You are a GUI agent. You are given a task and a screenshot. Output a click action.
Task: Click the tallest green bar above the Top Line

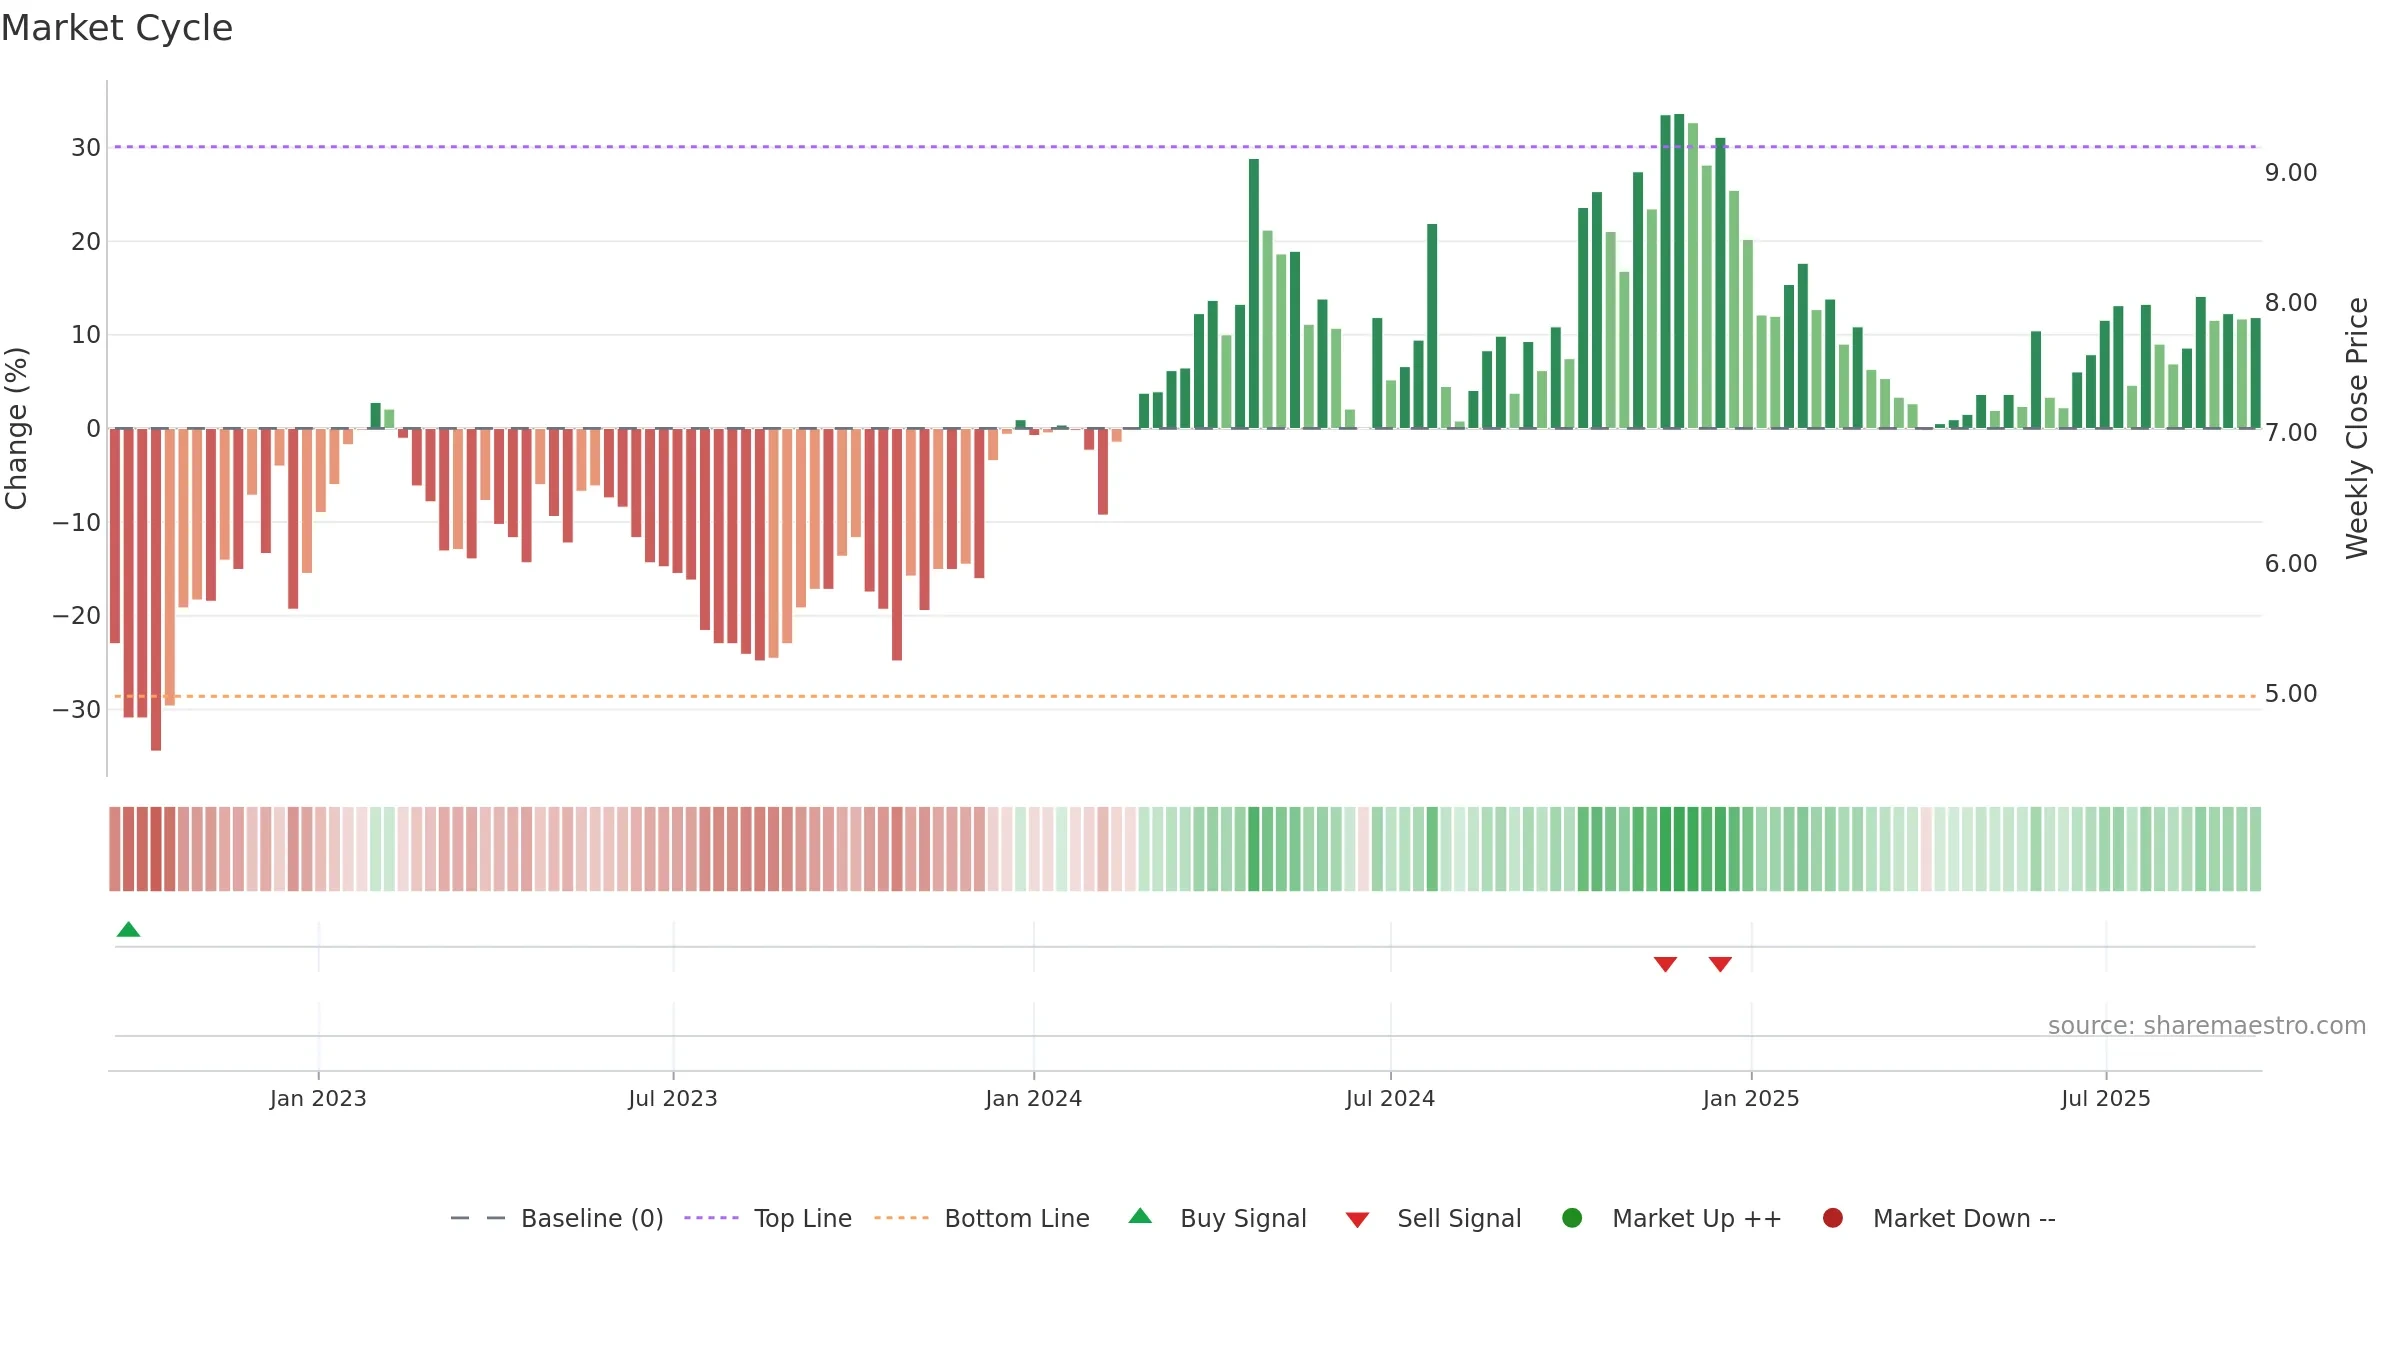coord(1679,271)
